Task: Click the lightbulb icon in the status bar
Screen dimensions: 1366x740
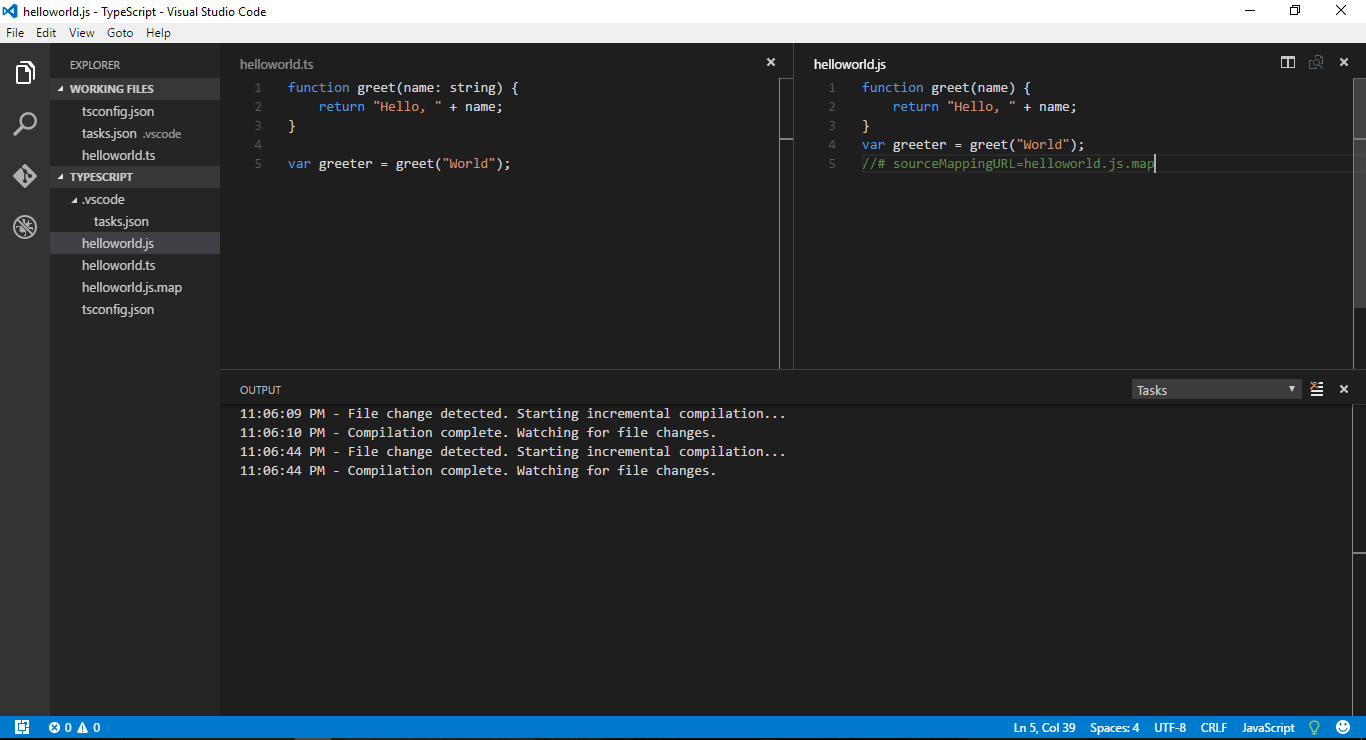Action: [x=1315, y=727]
